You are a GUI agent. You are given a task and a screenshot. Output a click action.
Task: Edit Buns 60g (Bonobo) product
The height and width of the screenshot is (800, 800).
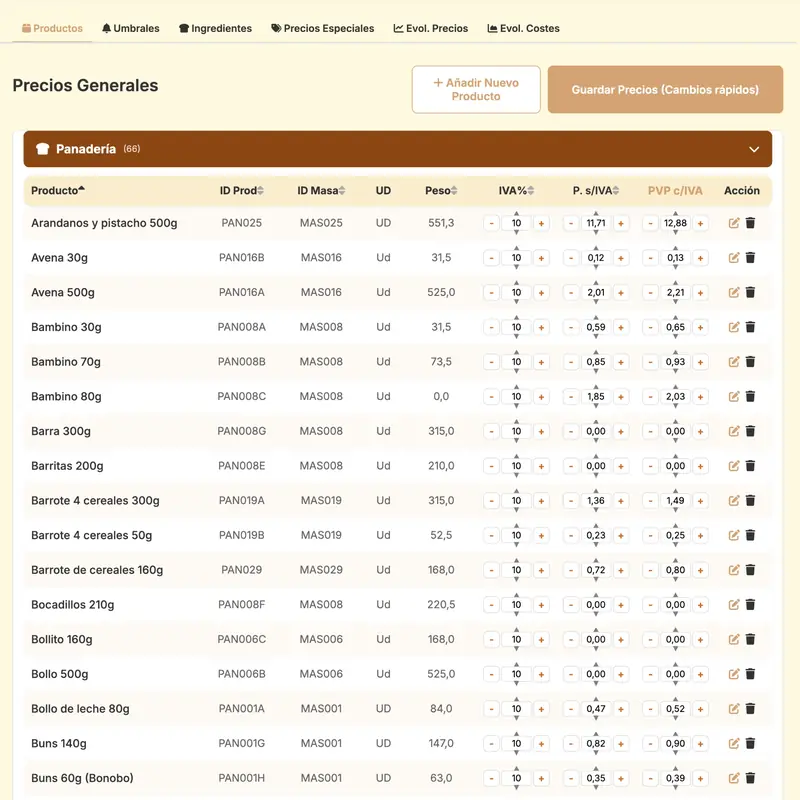pos(734,778)
